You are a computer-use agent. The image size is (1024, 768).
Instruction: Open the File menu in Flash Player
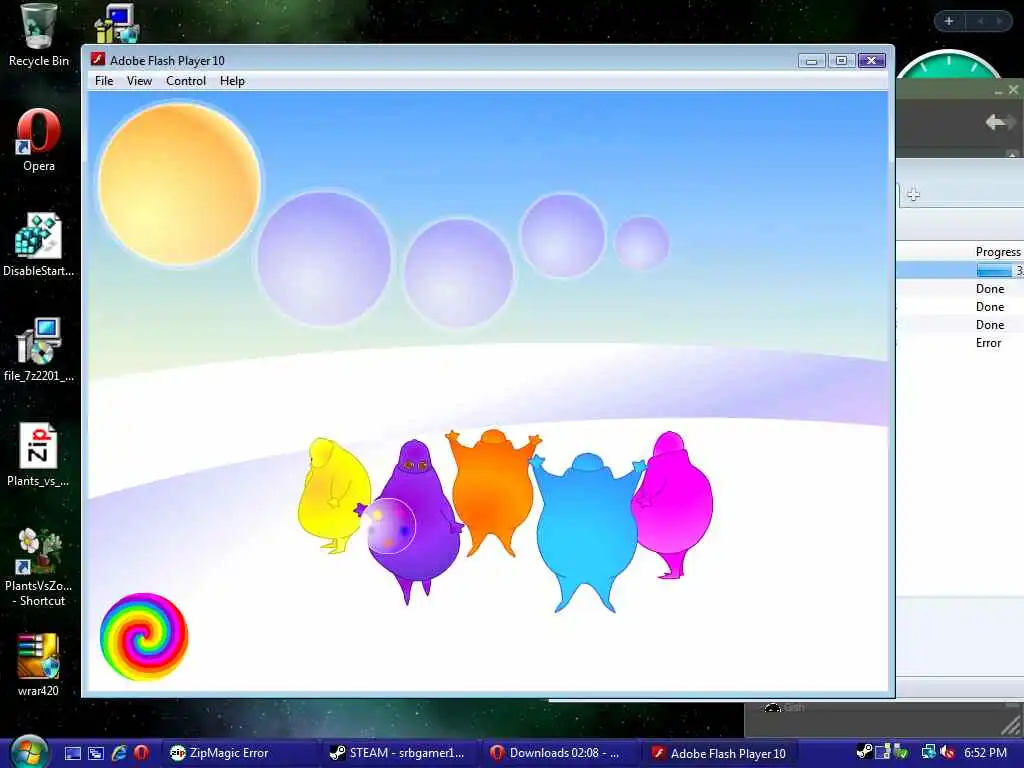104,81
